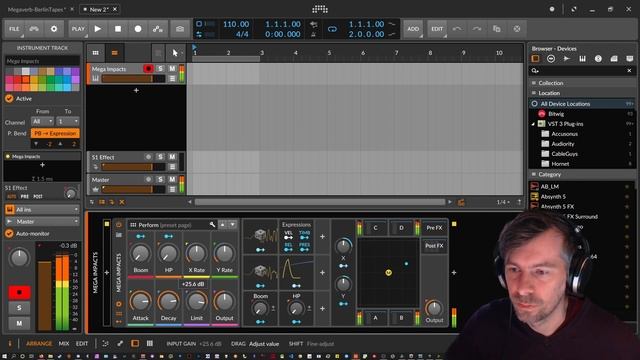The image size is (640, 360).
Task: Select the pointer tool
Action: pos(175,53)
